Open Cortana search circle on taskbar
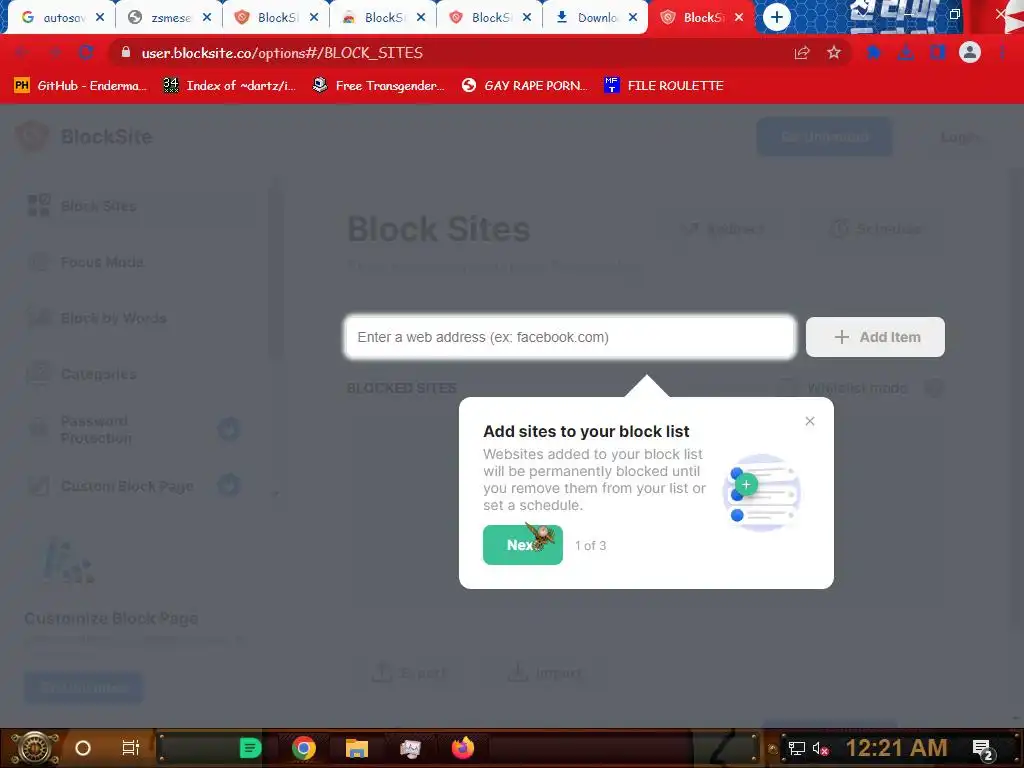 coord(83,748)
